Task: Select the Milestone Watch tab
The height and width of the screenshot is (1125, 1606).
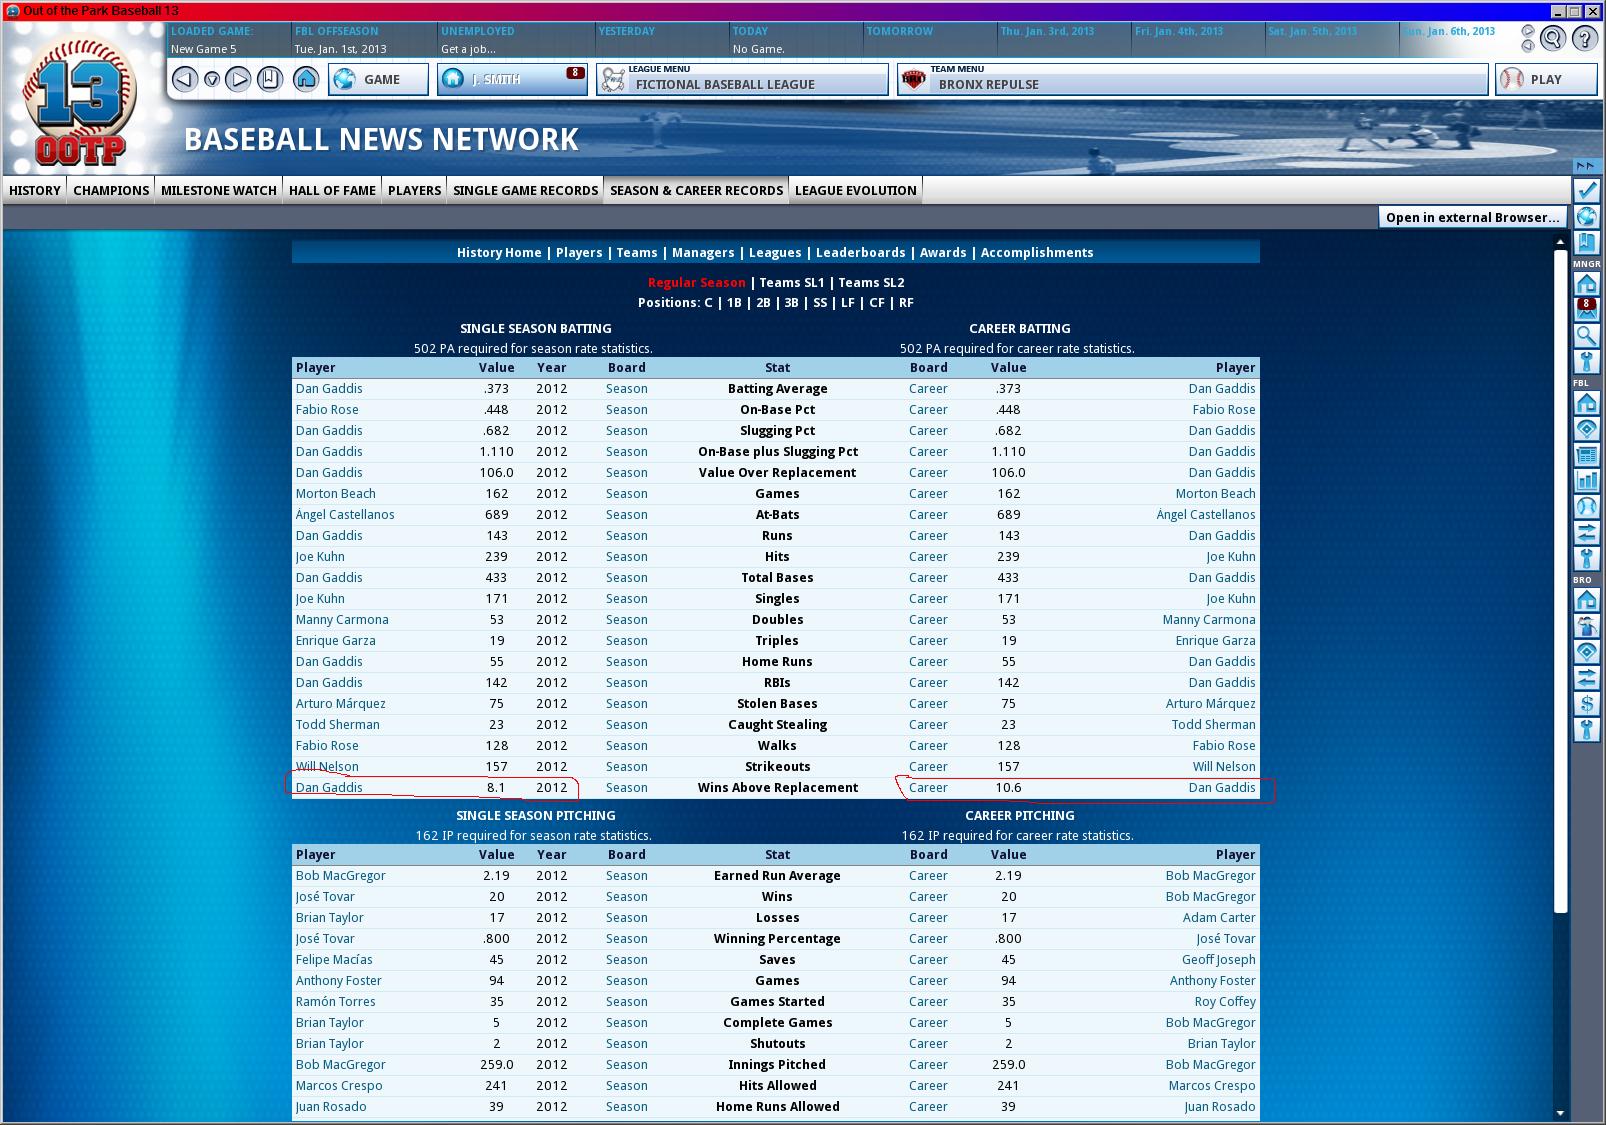Action: tap(218, 190)
